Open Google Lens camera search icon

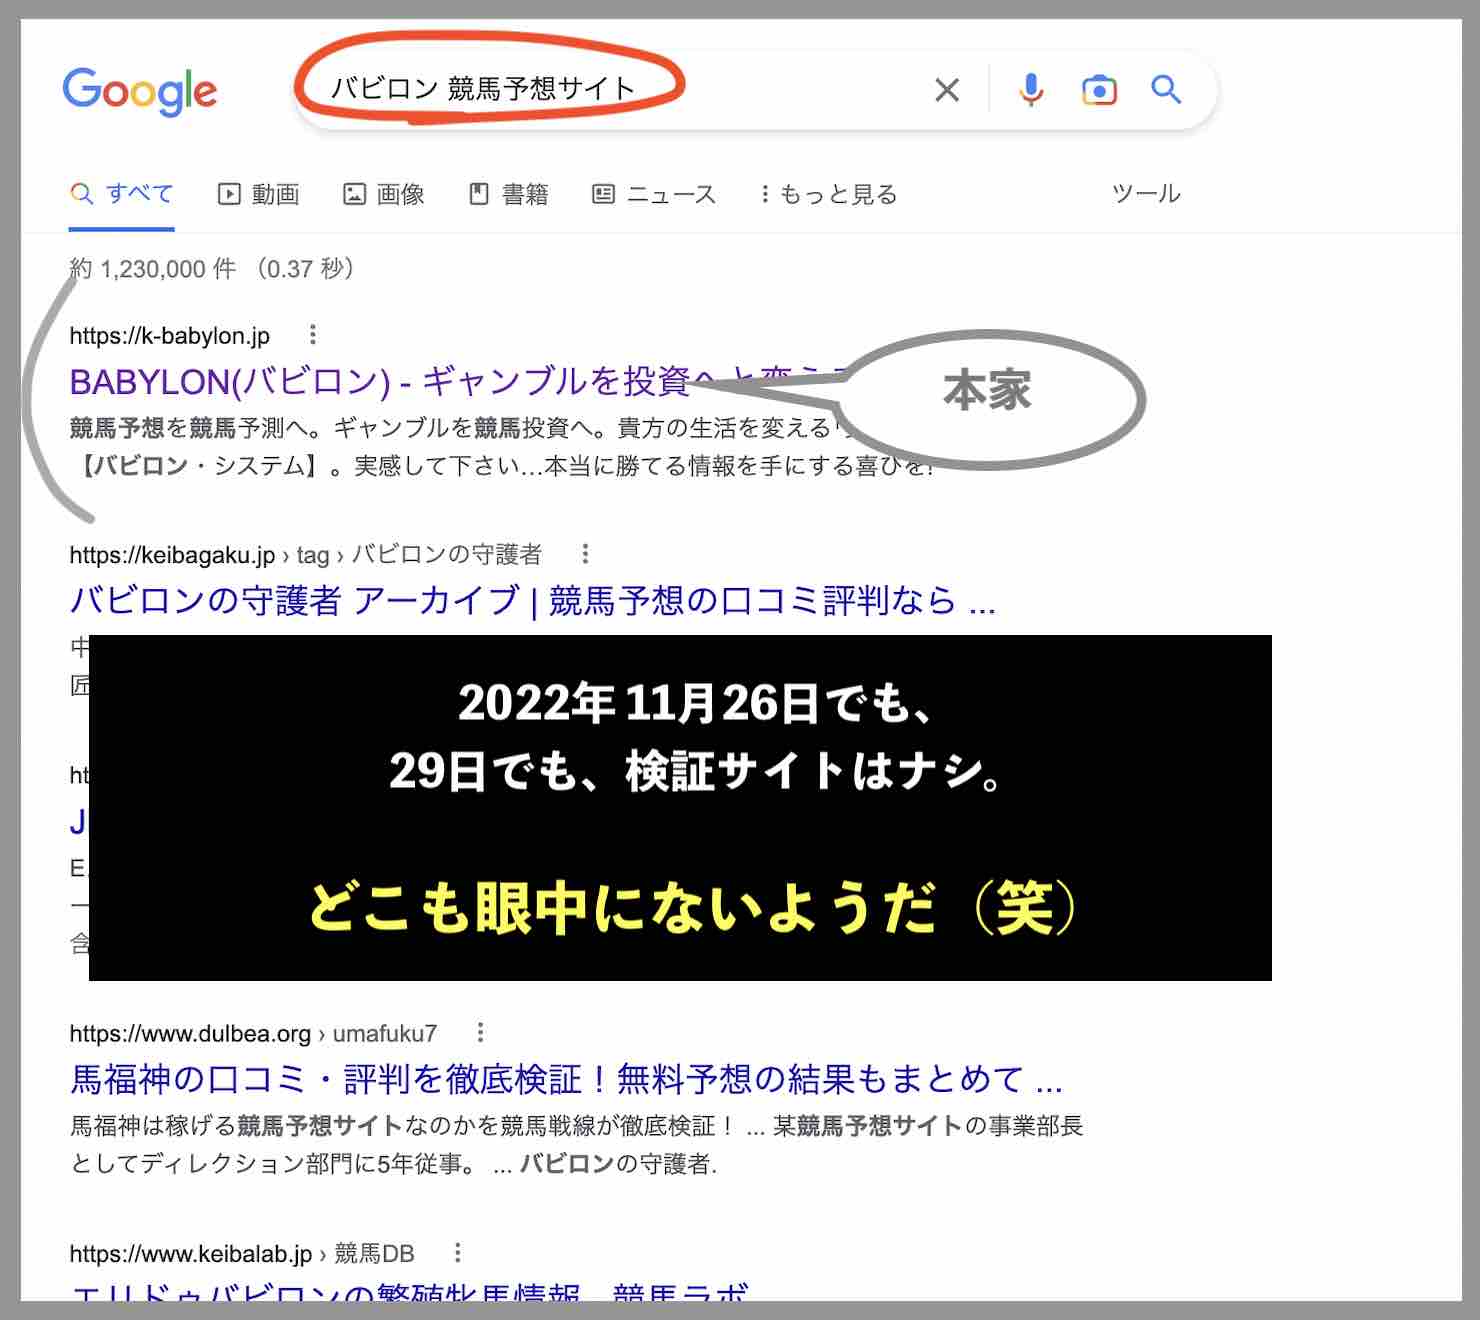pyautogui.click(x=1098, y=90)
